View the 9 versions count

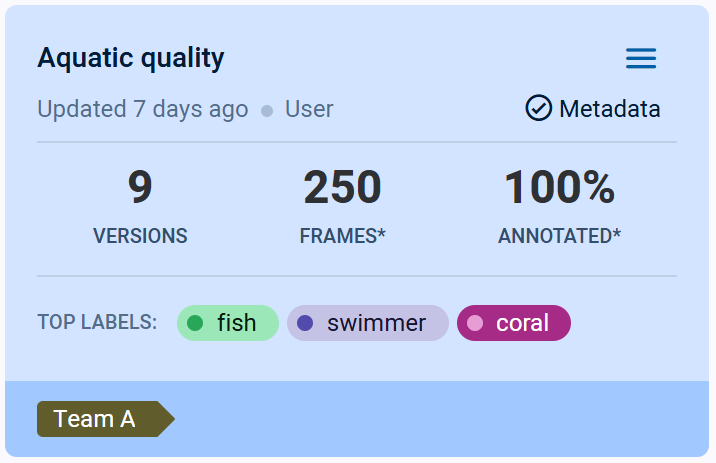(140, 188)
